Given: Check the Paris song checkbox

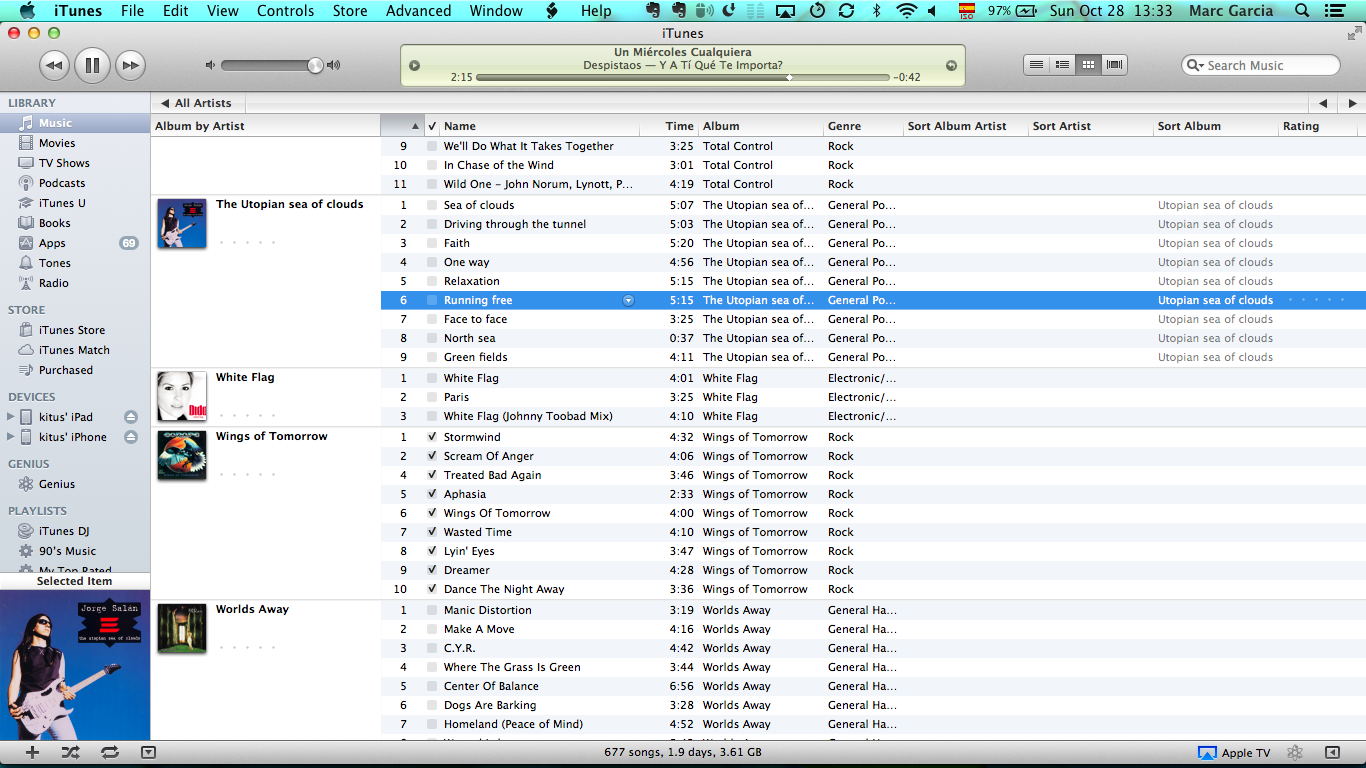Looking at the screenshot, I should coord(432,397).
